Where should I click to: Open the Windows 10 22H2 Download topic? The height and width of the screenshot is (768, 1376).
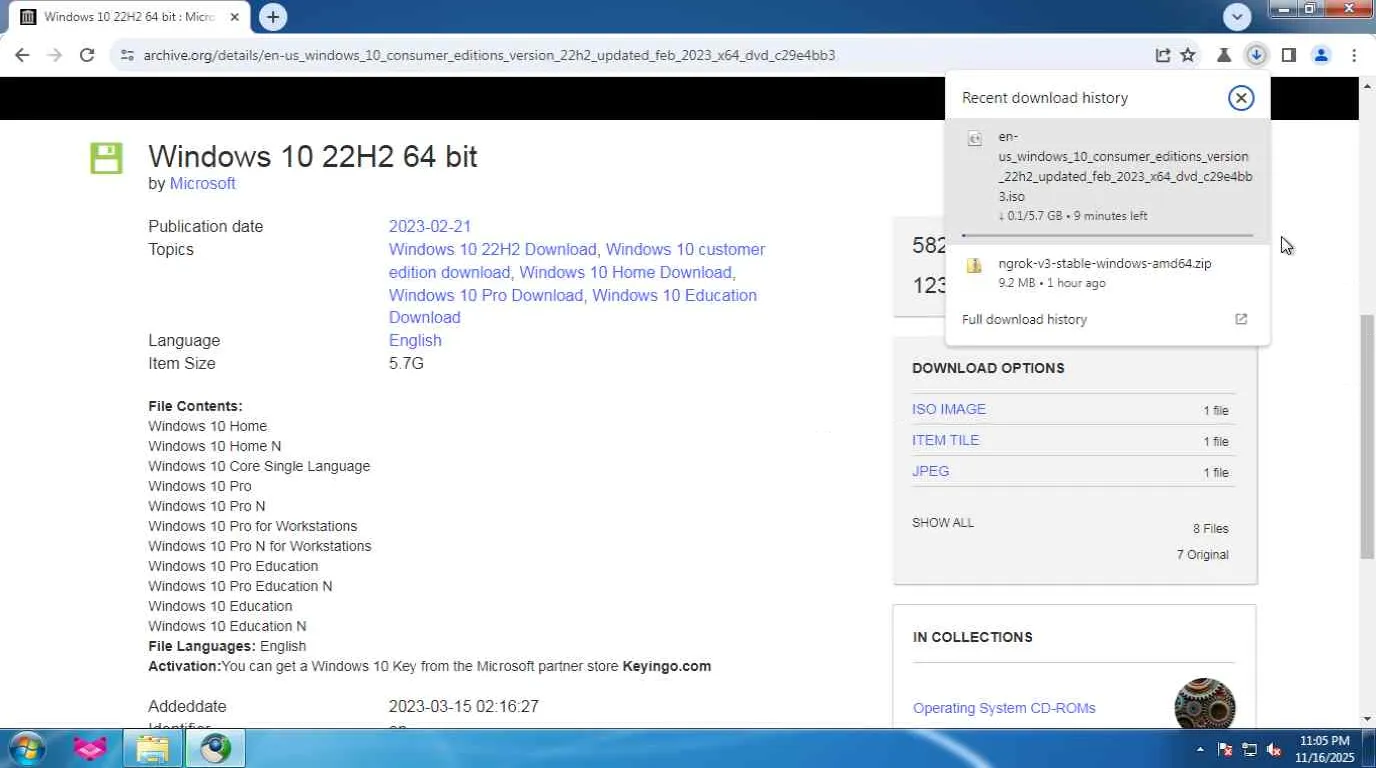pos(493,250)
